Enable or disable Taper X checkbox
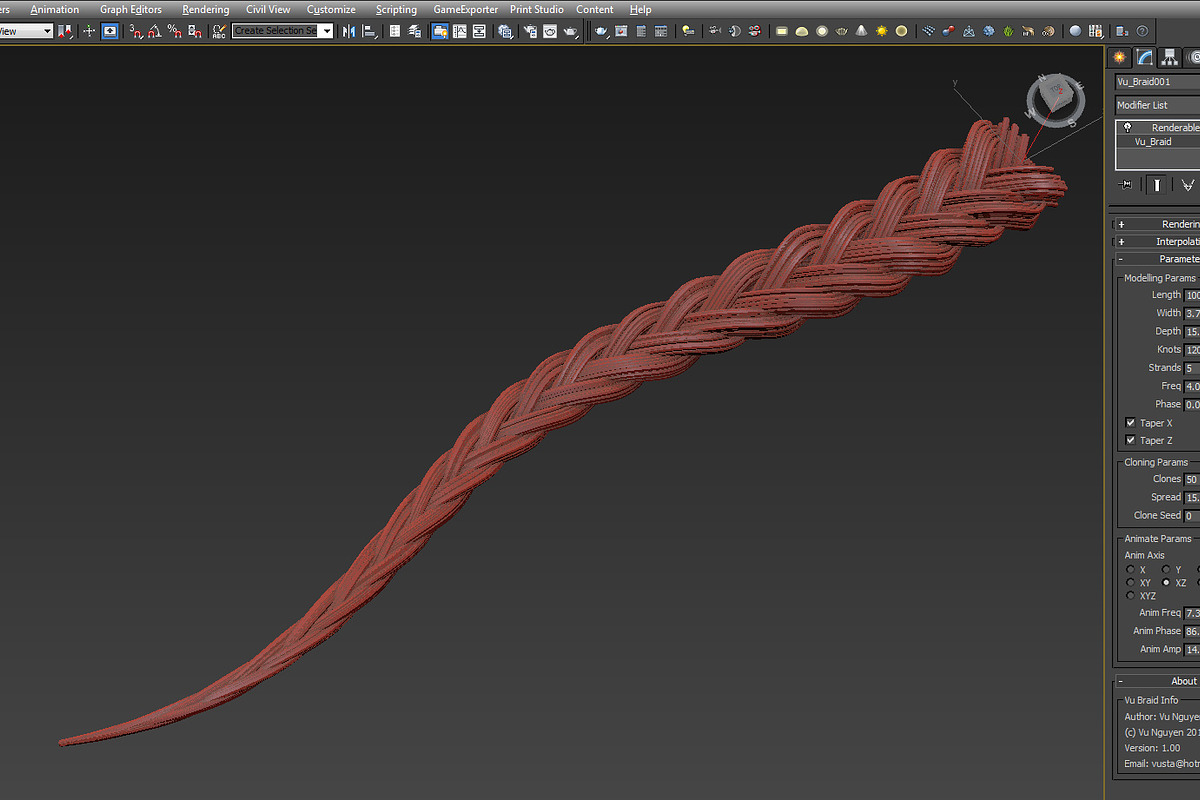This screenshot has width=1200, height=800. pyautogui.click(x=1131, y=423)
